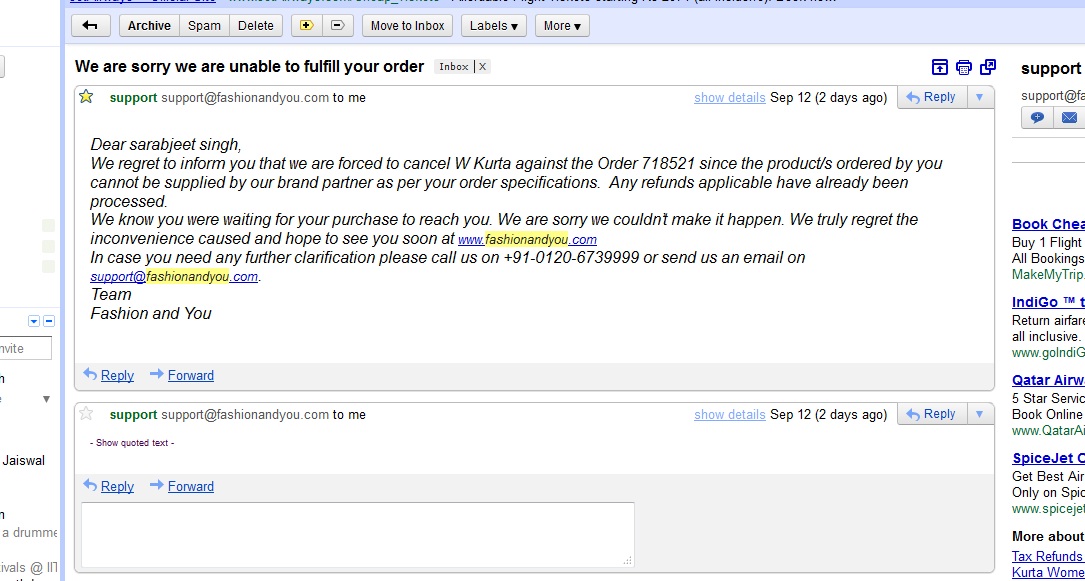Collapse all messages icon

point(939,67)
